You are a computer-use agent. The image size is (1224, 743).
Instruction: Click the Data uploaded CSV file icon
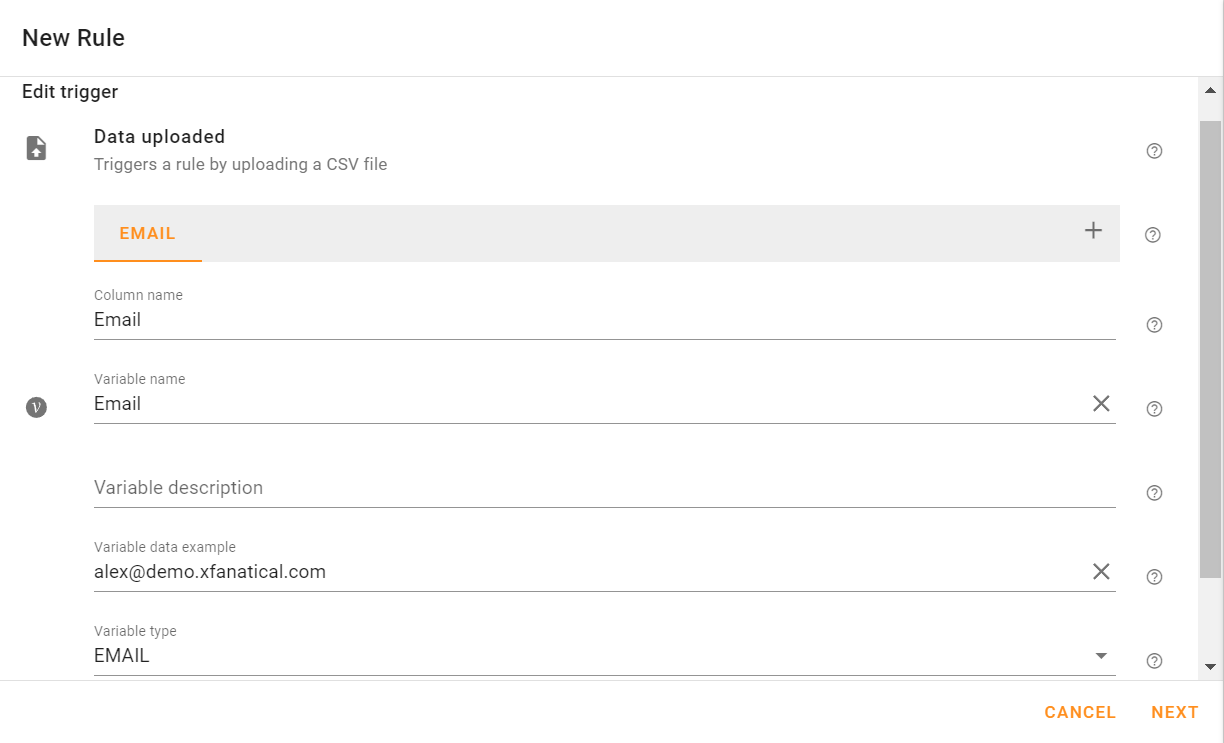[36, 147]
